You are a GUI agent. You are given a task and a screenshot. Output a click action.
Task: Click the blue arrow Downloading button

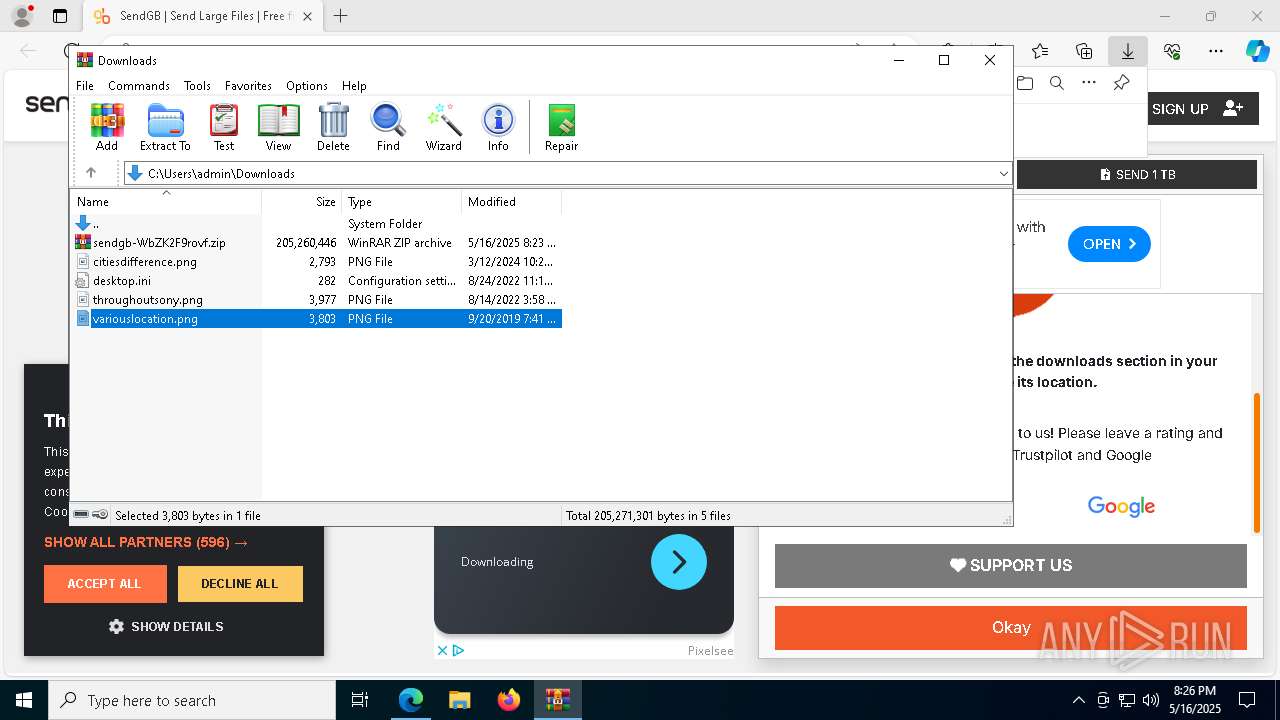click(x=679, y=562)
